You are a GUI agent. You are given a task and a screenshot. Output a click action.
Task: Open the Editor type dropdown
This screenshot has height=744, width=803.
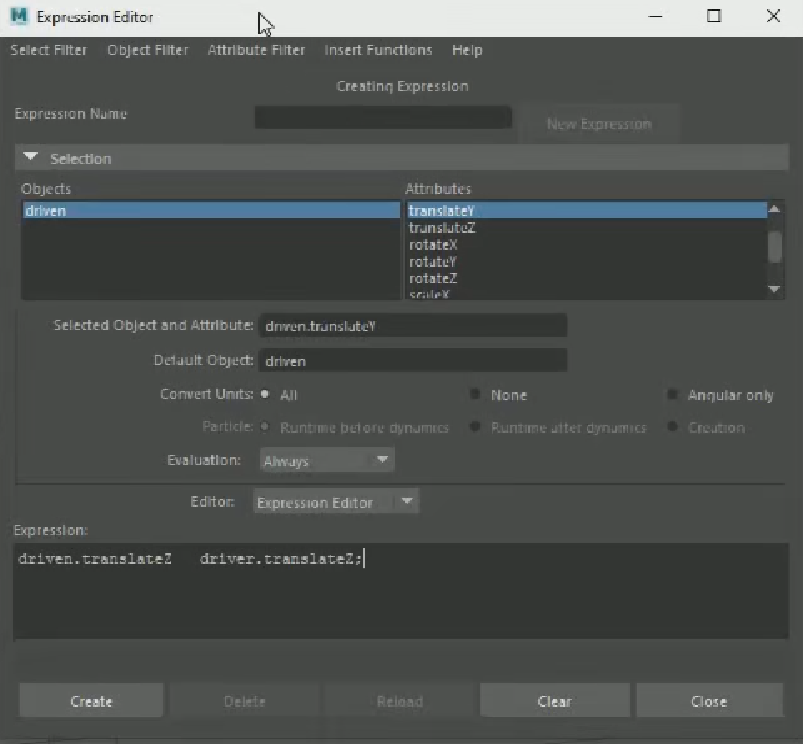point(335,503)
